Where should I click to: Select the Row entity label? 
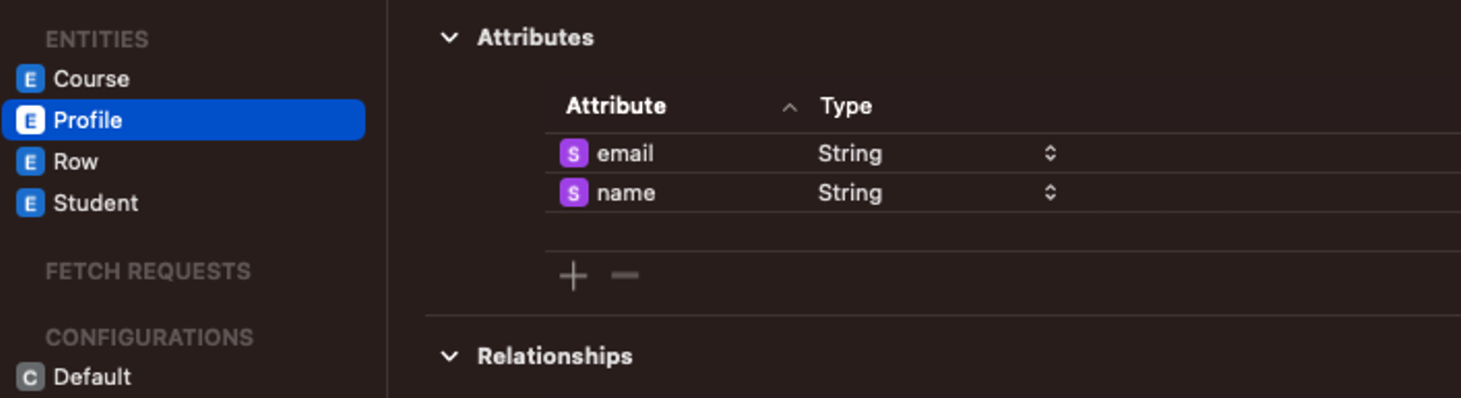click(x=75, y=162)
